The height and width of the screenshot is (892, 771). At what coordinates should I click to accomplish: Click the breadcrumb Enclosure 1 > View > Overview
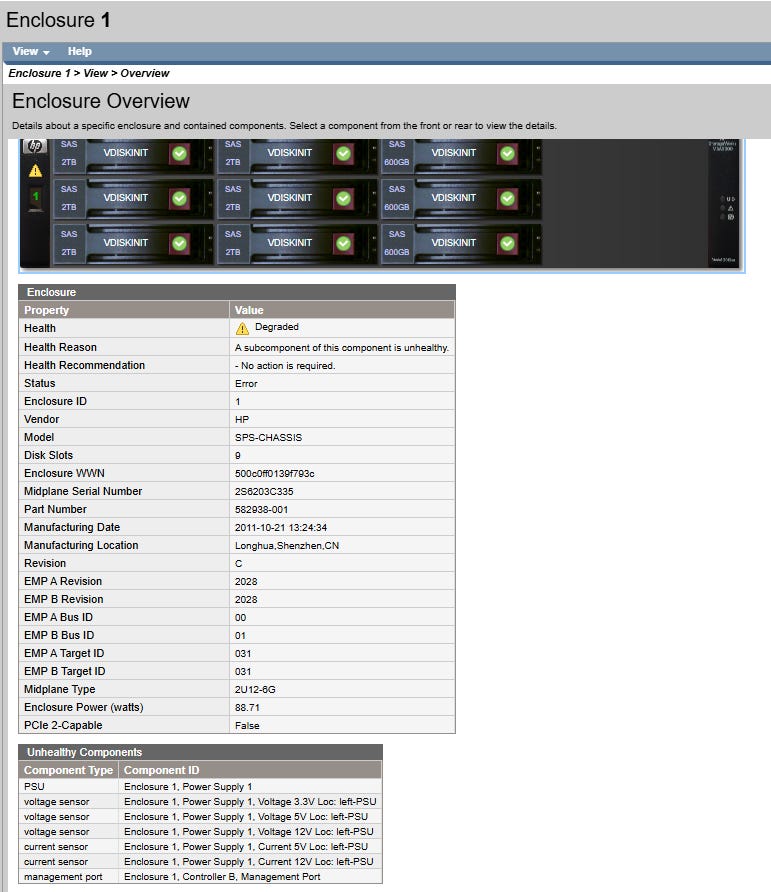pos(89,73)
